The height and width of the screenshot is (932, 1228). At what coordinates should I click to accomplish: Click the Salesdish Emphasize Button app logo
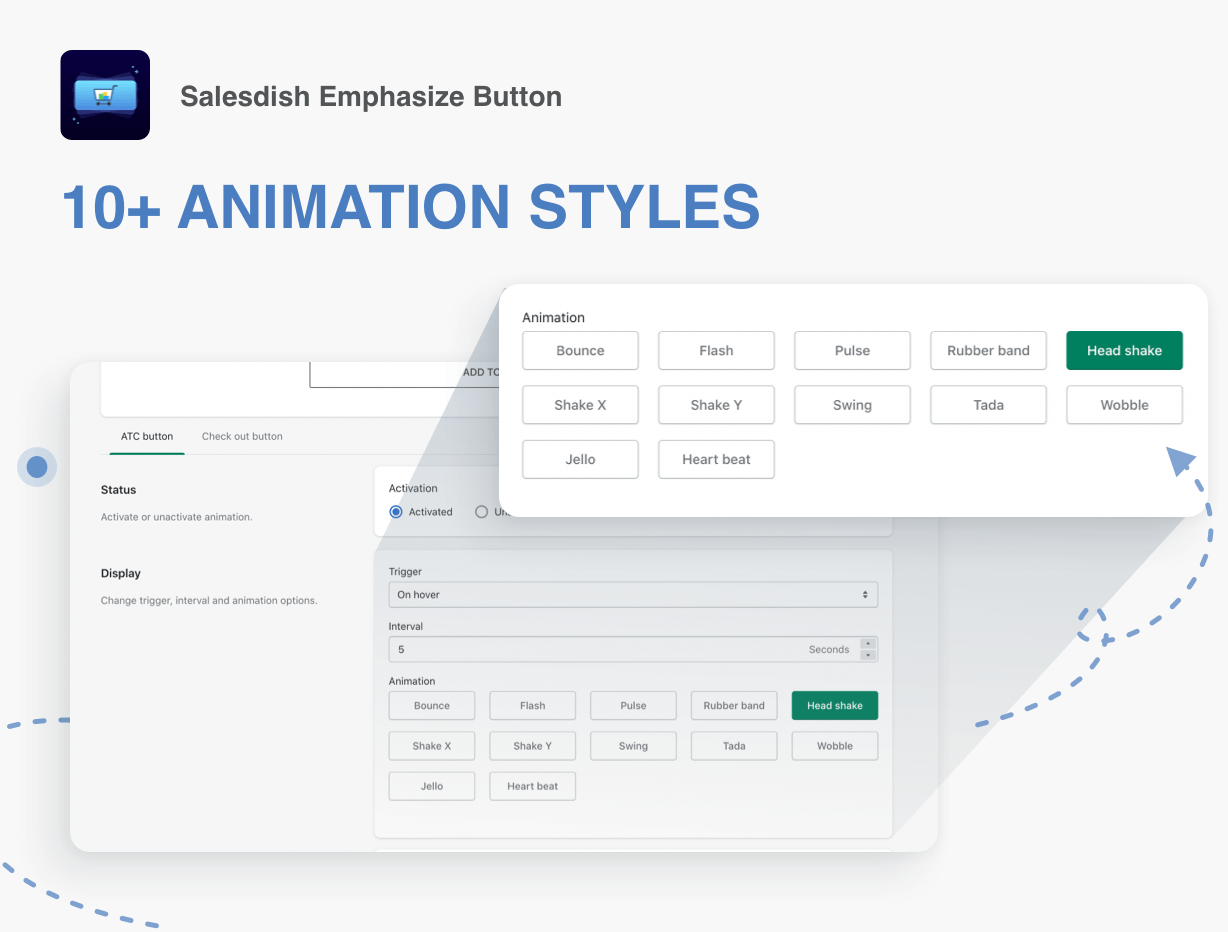click(x=105, y=95)
